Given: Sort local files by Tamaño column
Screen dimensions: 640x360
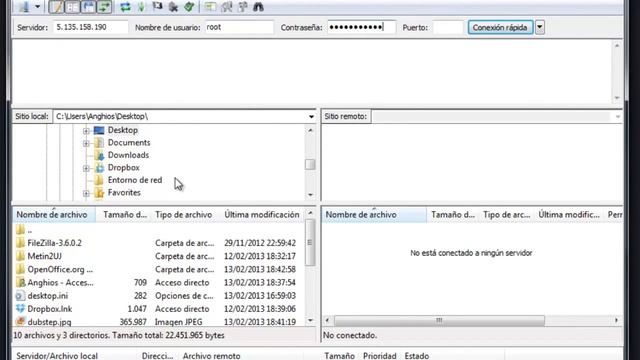Looking at the screenshot, I should (124, 215).
